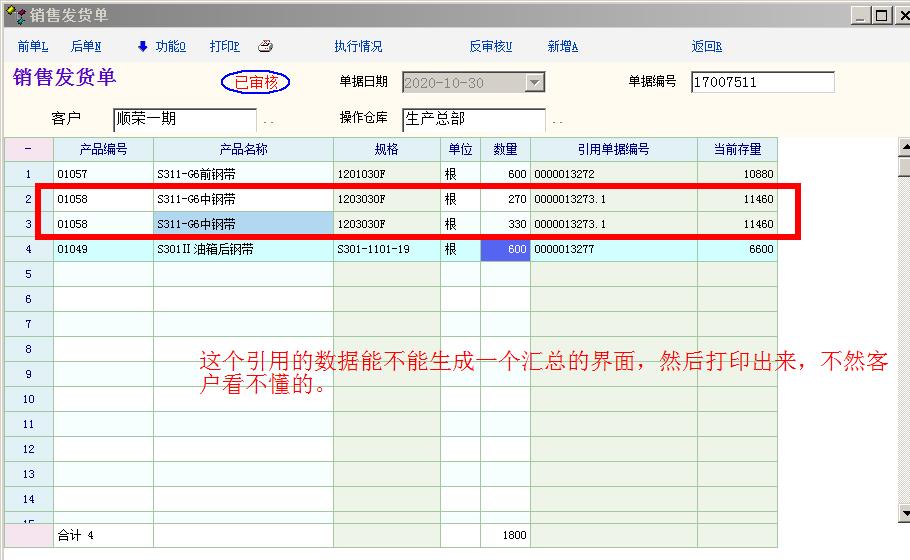Create a new record with 新增
910x560 pixels.
click(x=562, y=47)
